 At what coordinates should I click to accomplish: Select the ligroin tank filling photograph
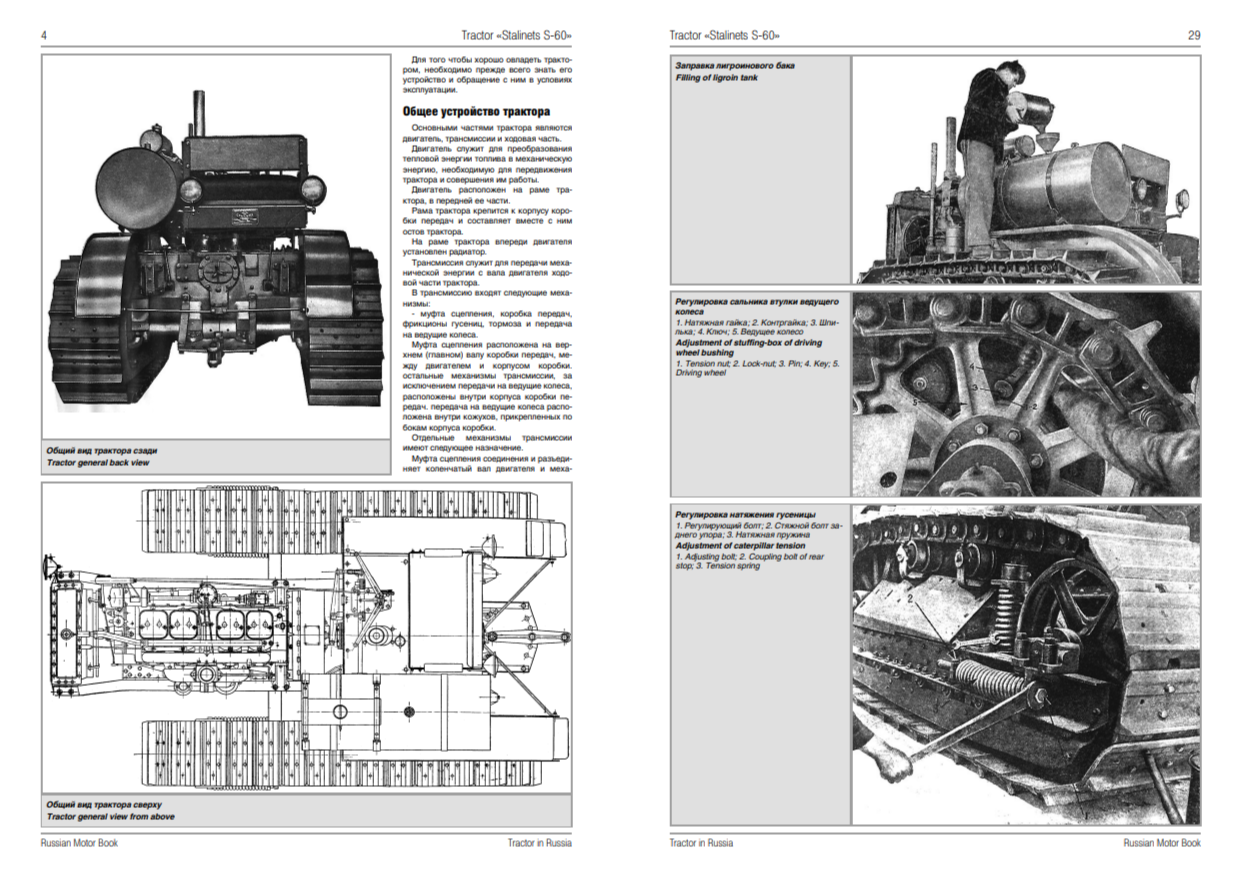tap(1026, 170)
